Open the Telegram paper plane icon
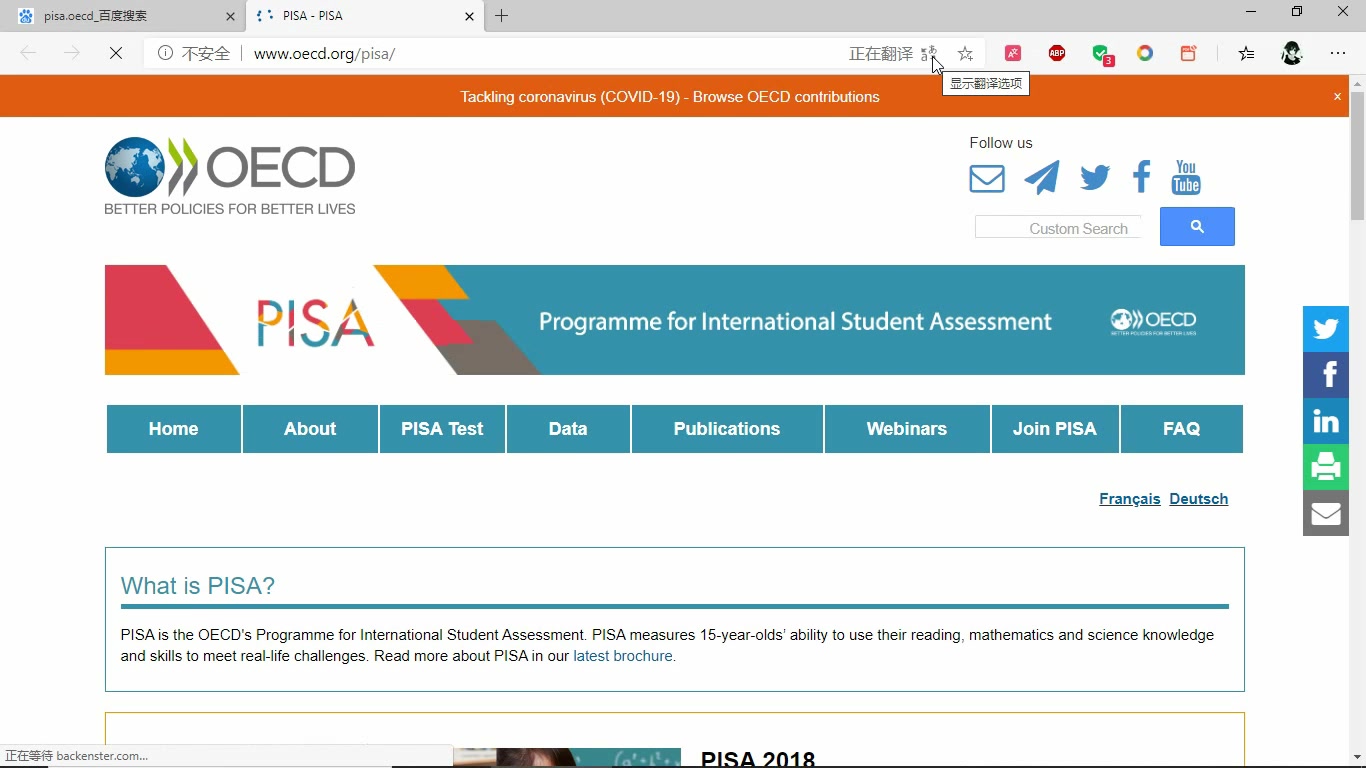This screenshot has width=1366, height=768. 1042,178
